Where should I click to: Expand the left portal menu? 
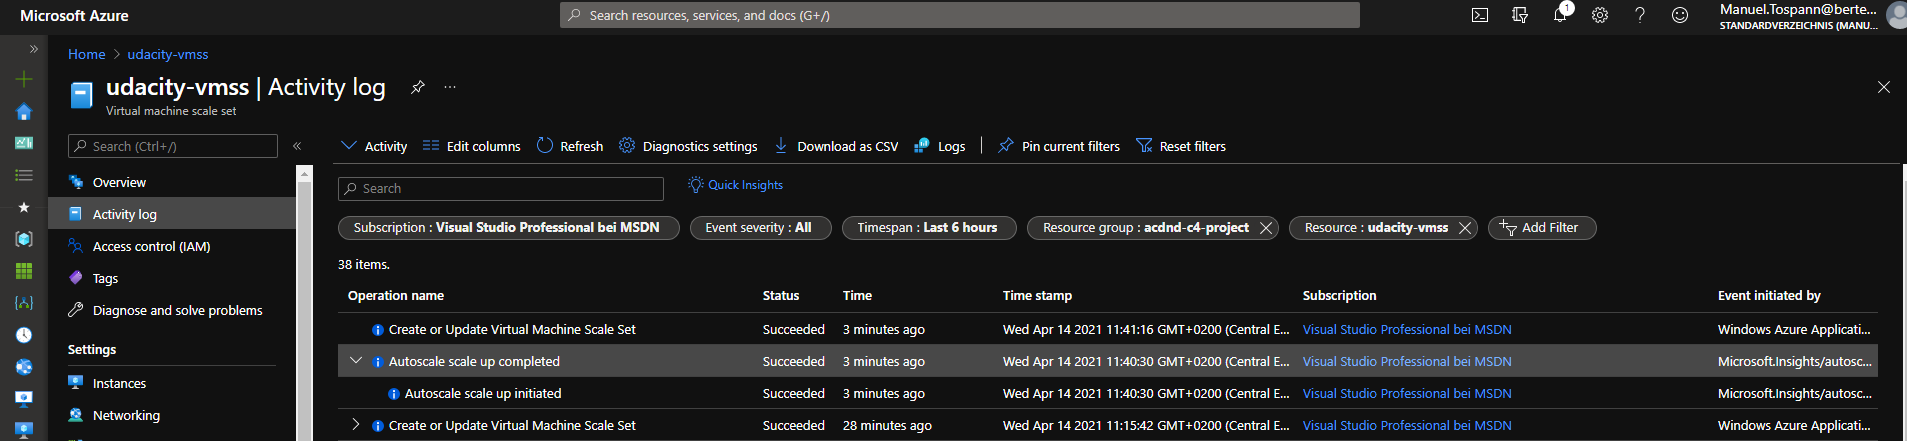click(33, 48)
